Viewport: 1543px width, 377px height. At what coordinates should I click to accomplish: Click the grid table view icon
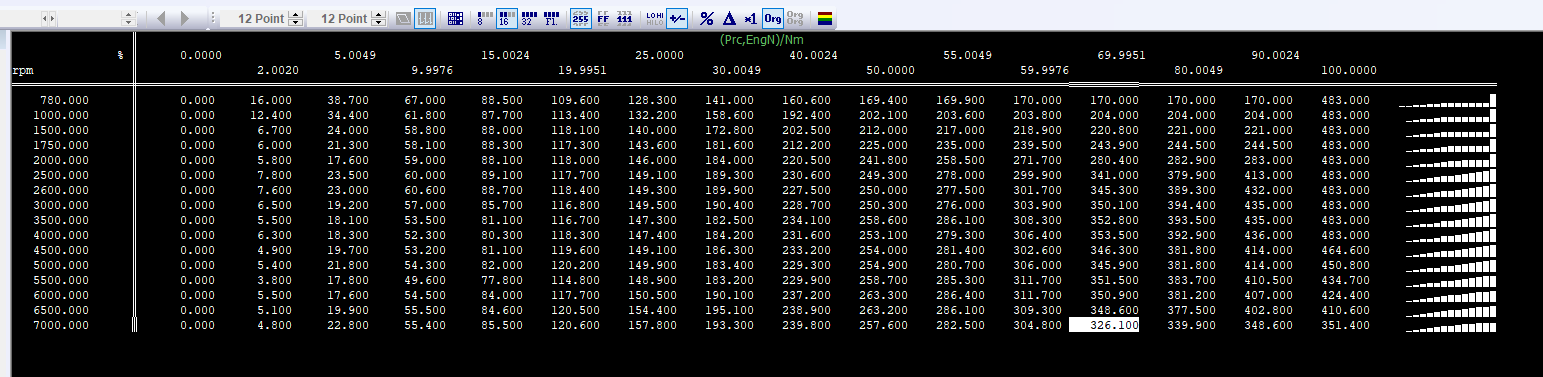pyautogui.click(x=455, y=18)
